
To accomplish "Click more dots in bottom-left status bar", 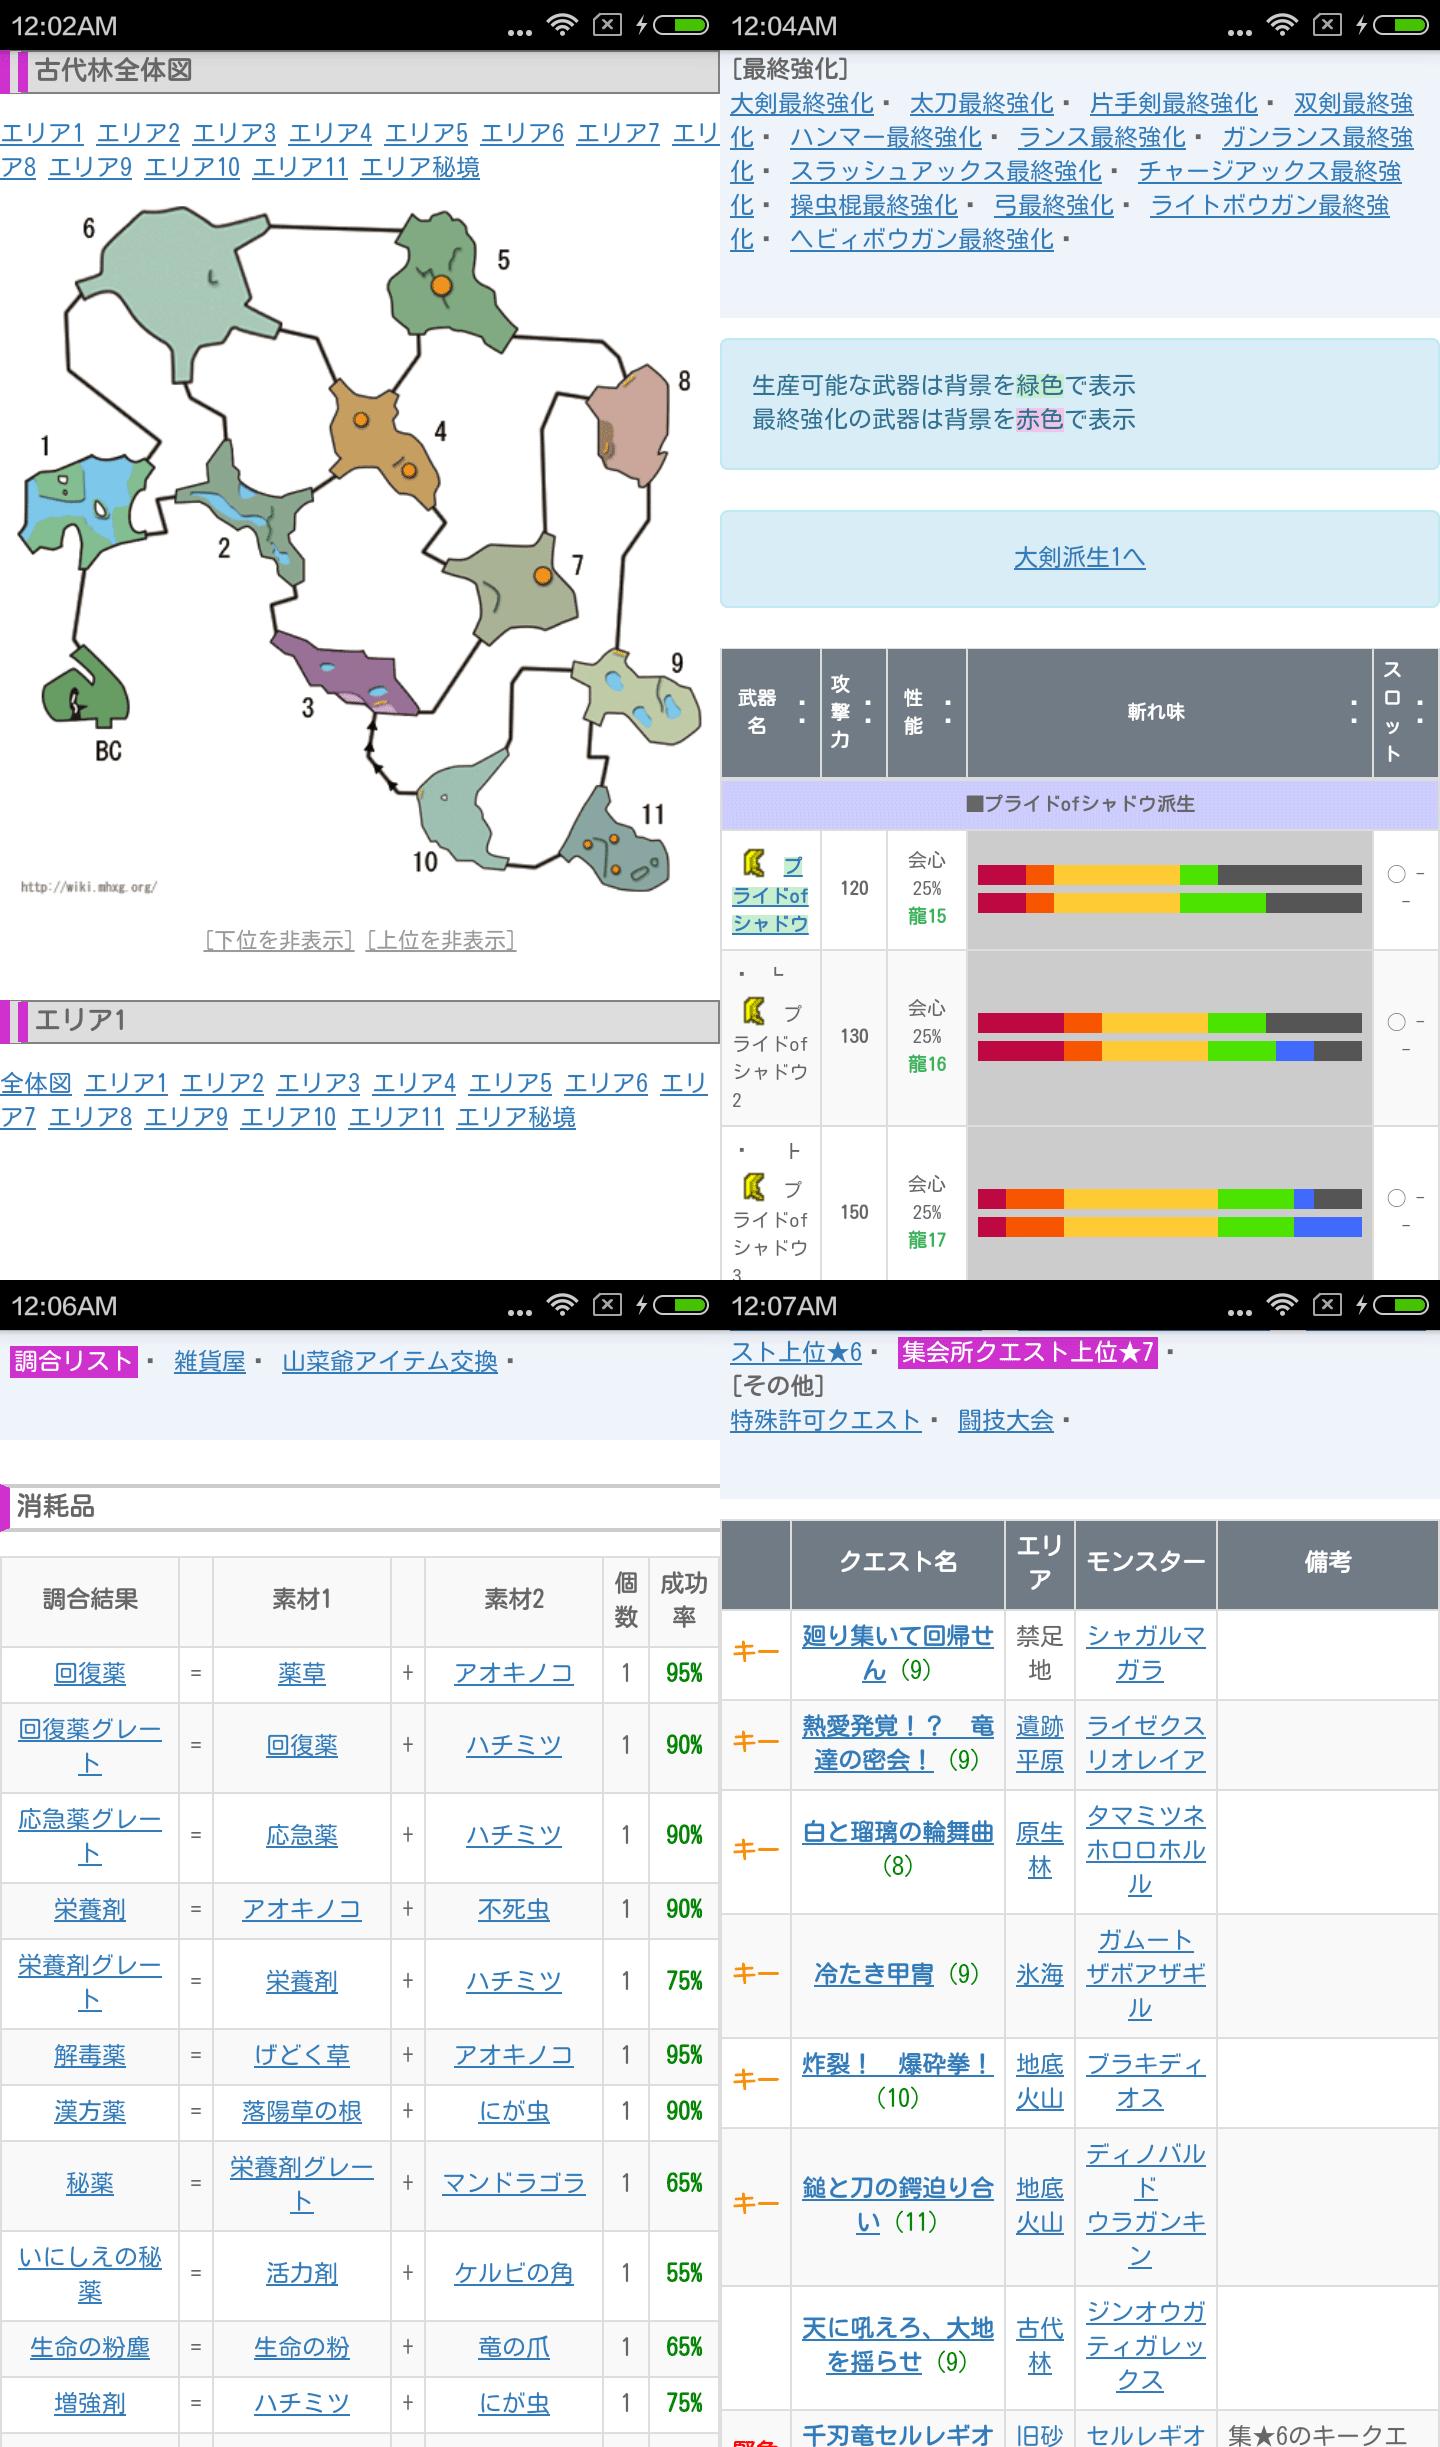I will [x=519, y=1312].
